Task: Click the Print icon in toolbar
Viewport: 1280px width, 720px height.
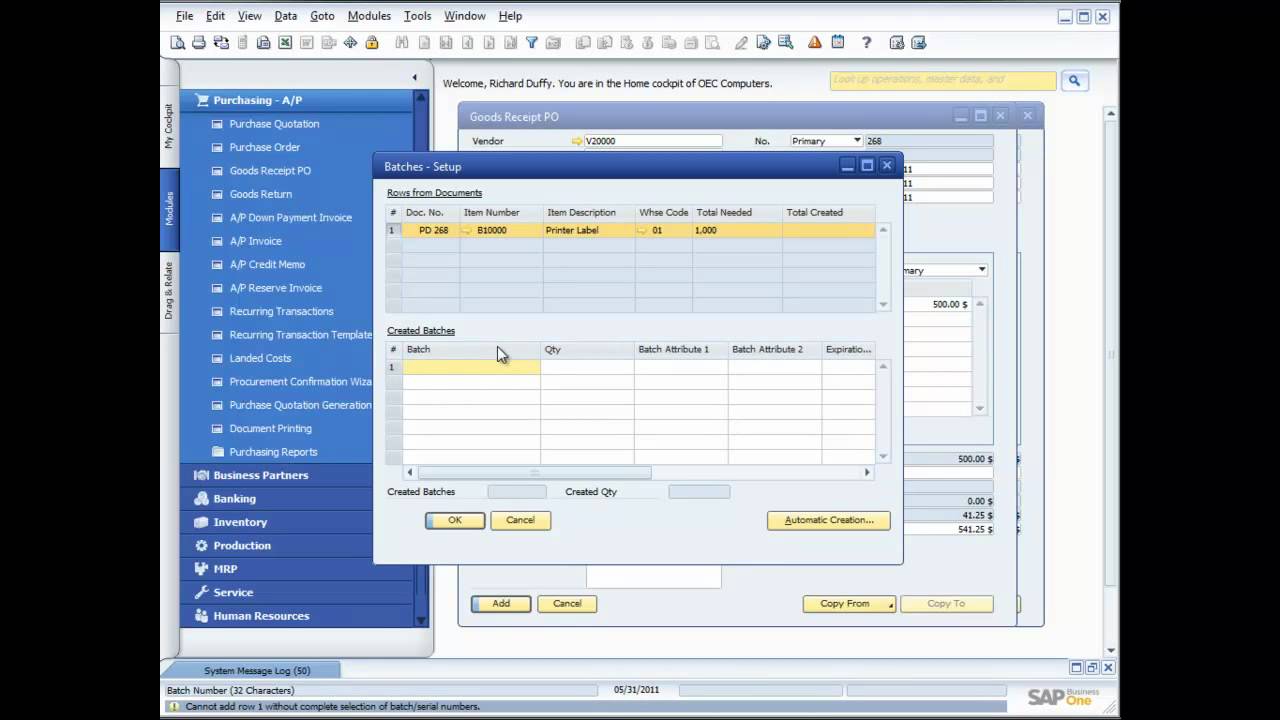Action: click(x=199, y=42)
